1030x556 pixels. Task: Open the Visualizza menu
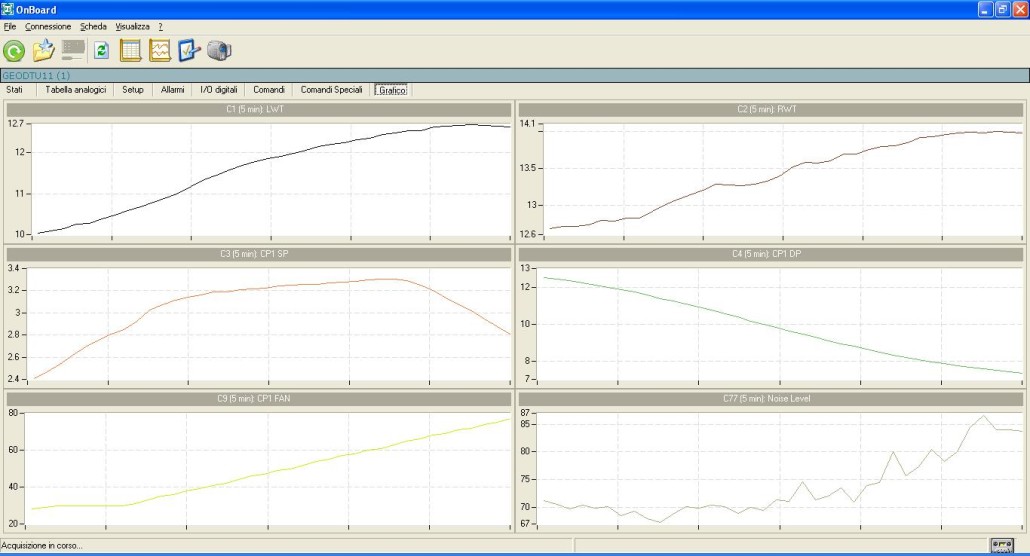(x=132, y=26)
